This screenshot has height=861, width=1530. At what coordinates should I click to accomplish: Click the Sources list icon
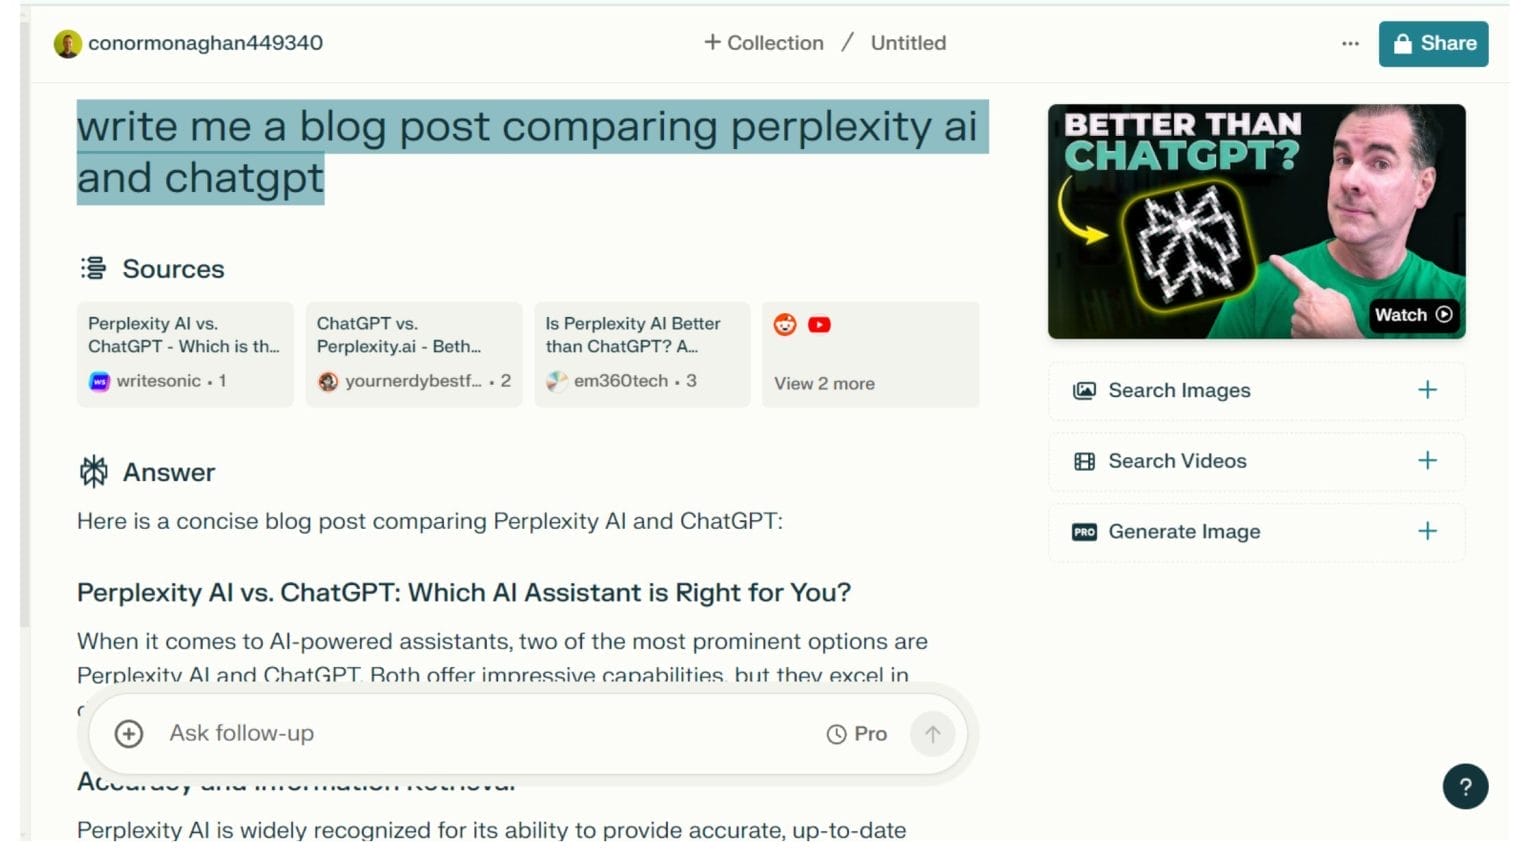pos(91,268)
